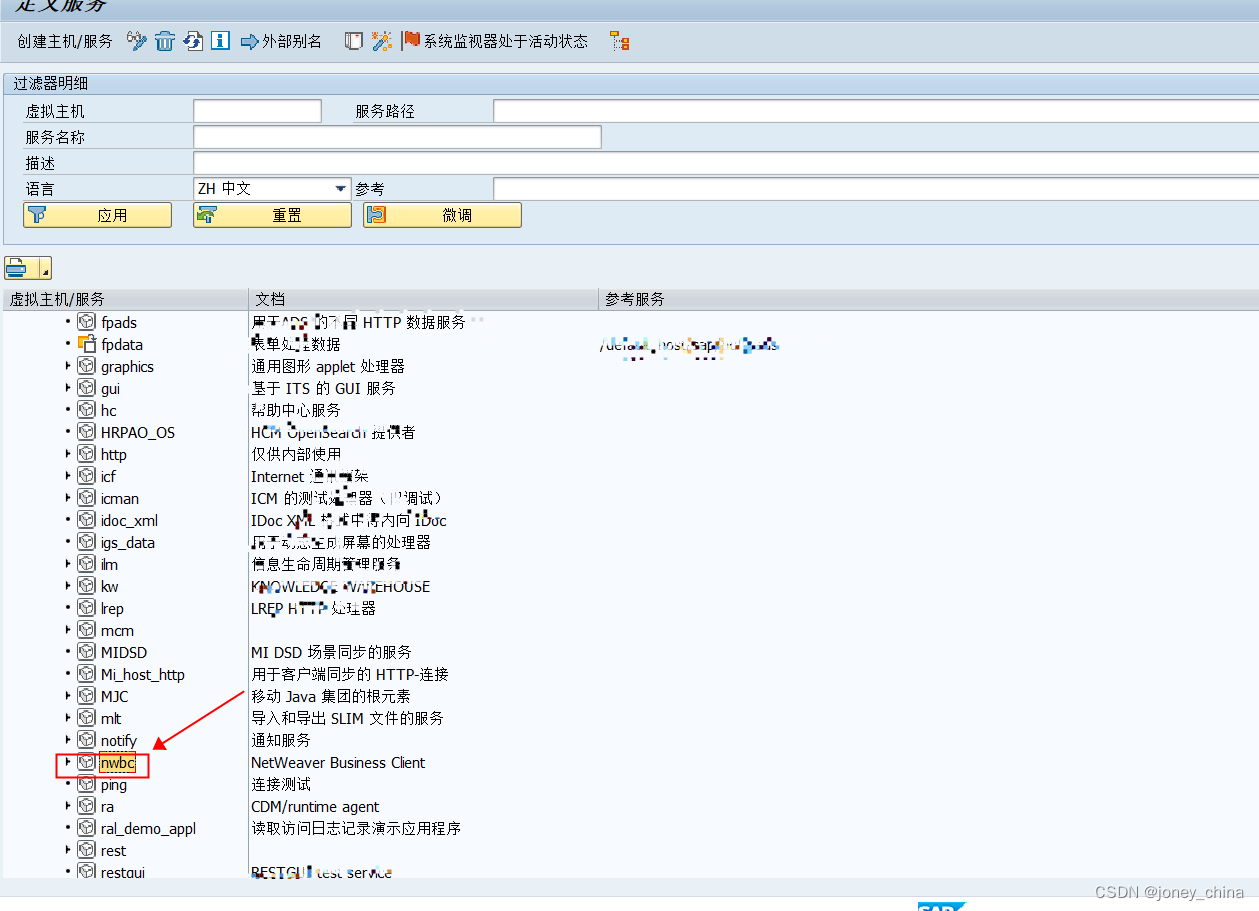Expand the icman service node
1259x911 pixels.
[68, 498]
